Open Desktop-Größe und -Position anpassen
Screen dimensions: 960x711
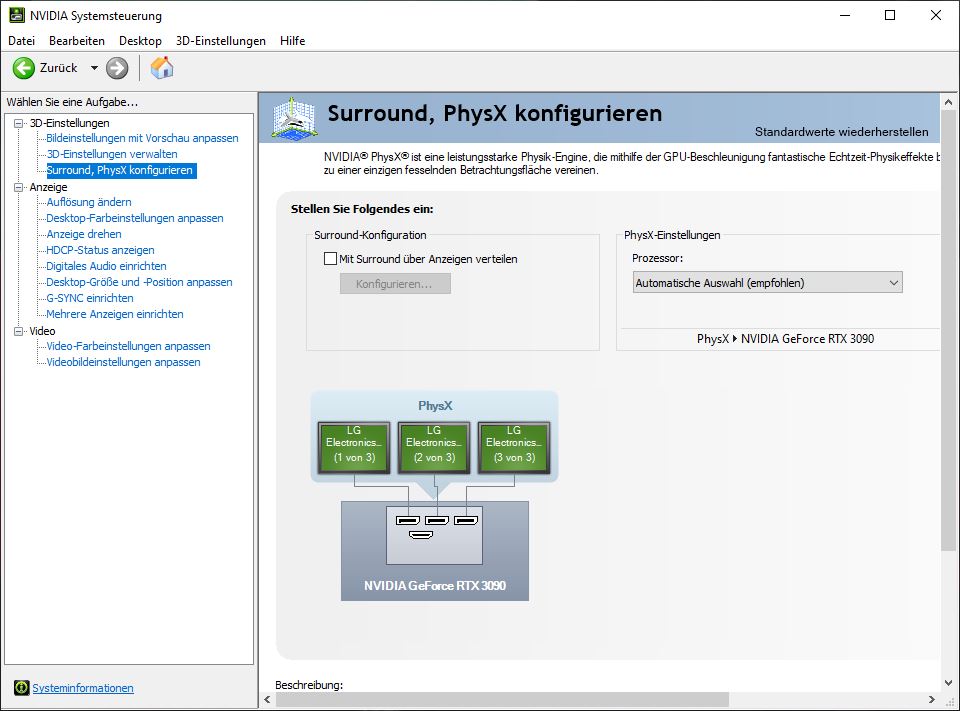pos(139,282)
